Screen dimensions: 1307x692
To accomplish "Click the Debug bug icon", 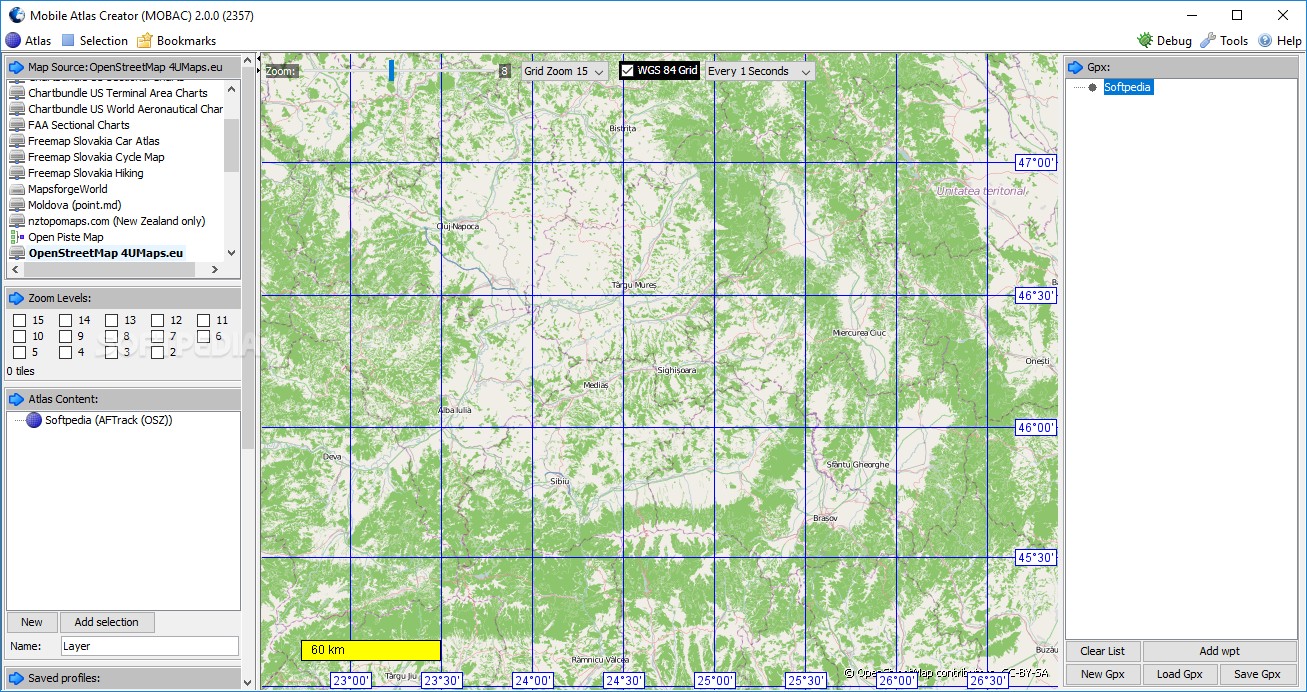I will pyautogui.click(x=1145, y=41).
